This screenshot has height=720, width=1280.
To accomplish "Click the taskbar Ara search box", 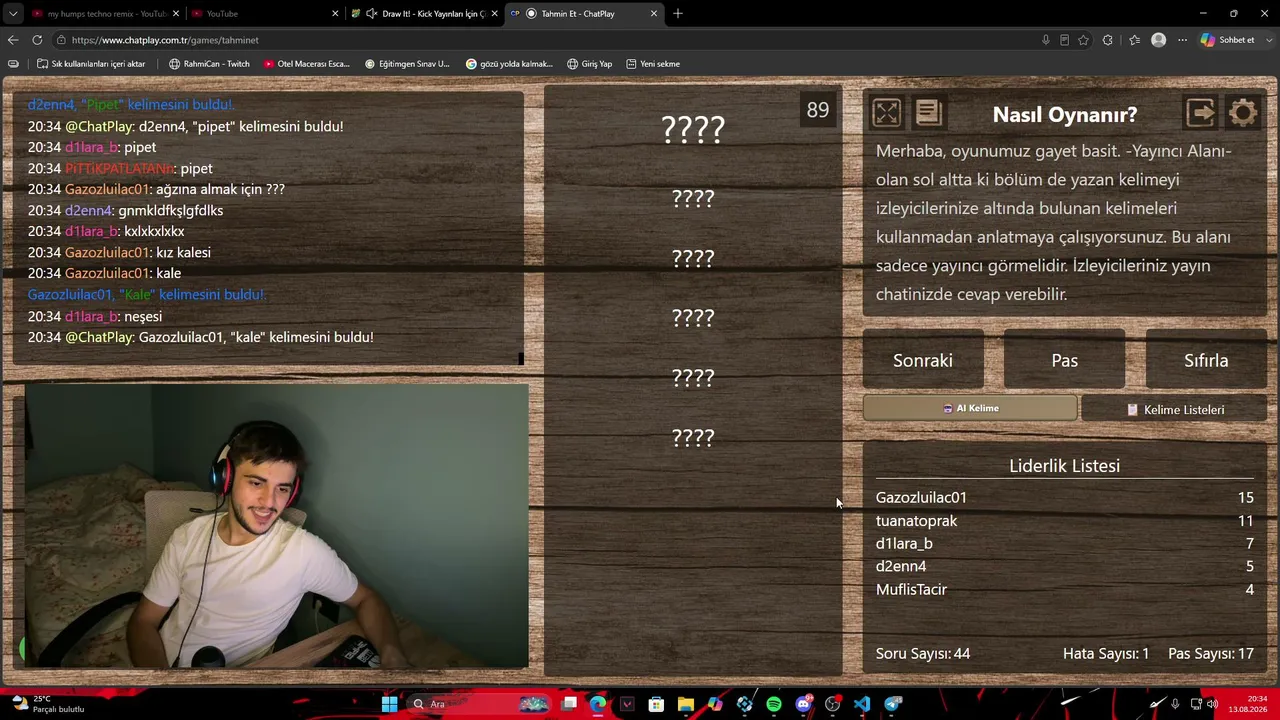I will tap(480, 704).
